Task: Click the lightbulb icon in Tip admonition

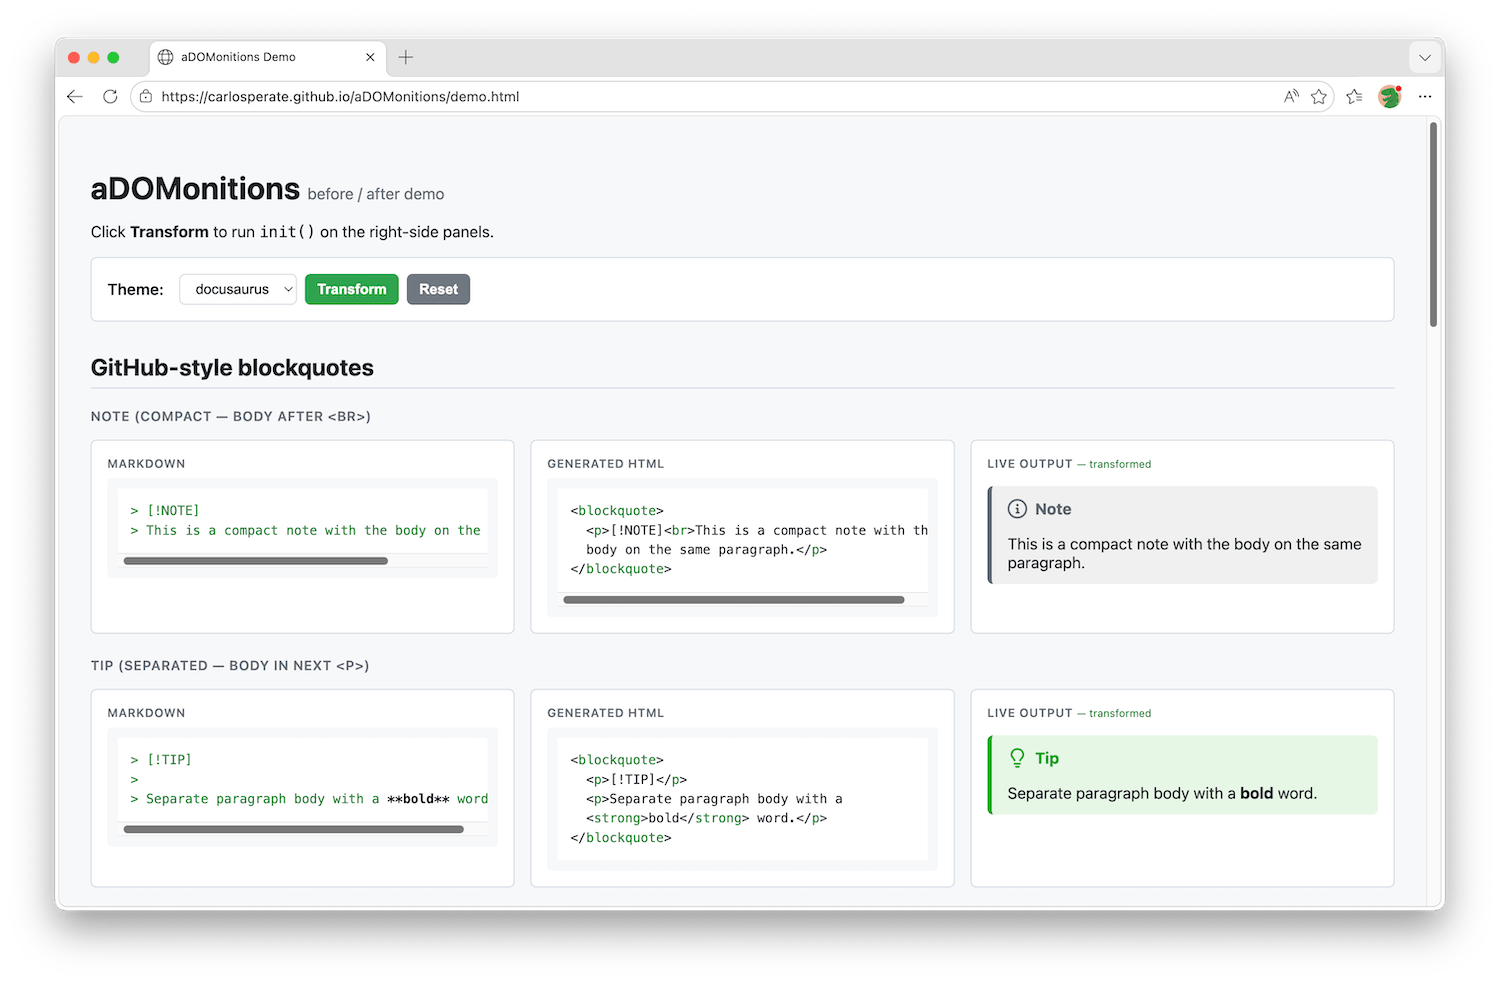Action: (1017, 758)
